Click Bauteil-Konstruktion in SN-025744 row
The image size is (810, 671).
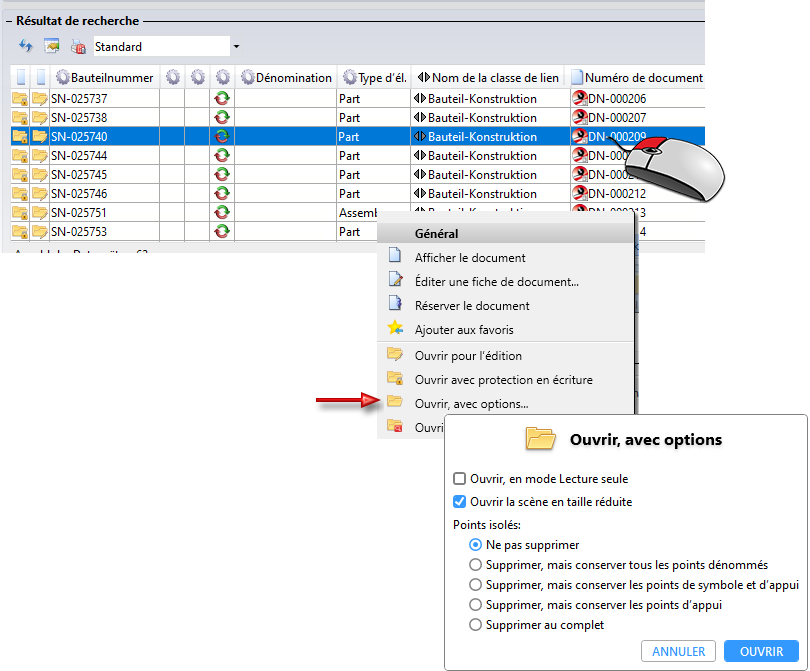pos(482,155)
